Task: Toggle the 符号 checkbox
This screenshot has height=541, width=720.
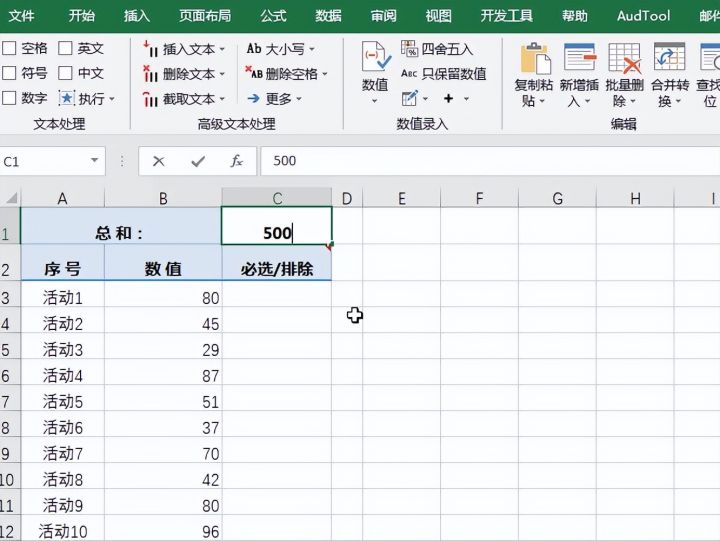Action: pos(9,73)
